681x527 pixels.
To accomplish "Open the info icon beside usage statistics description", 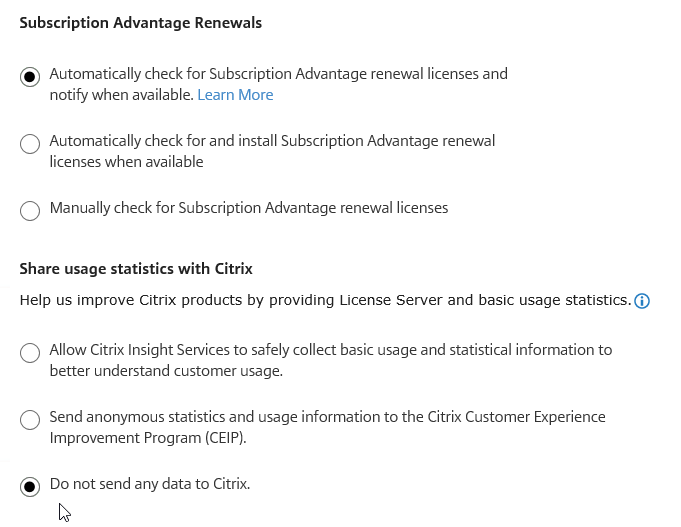I will 641,301.
